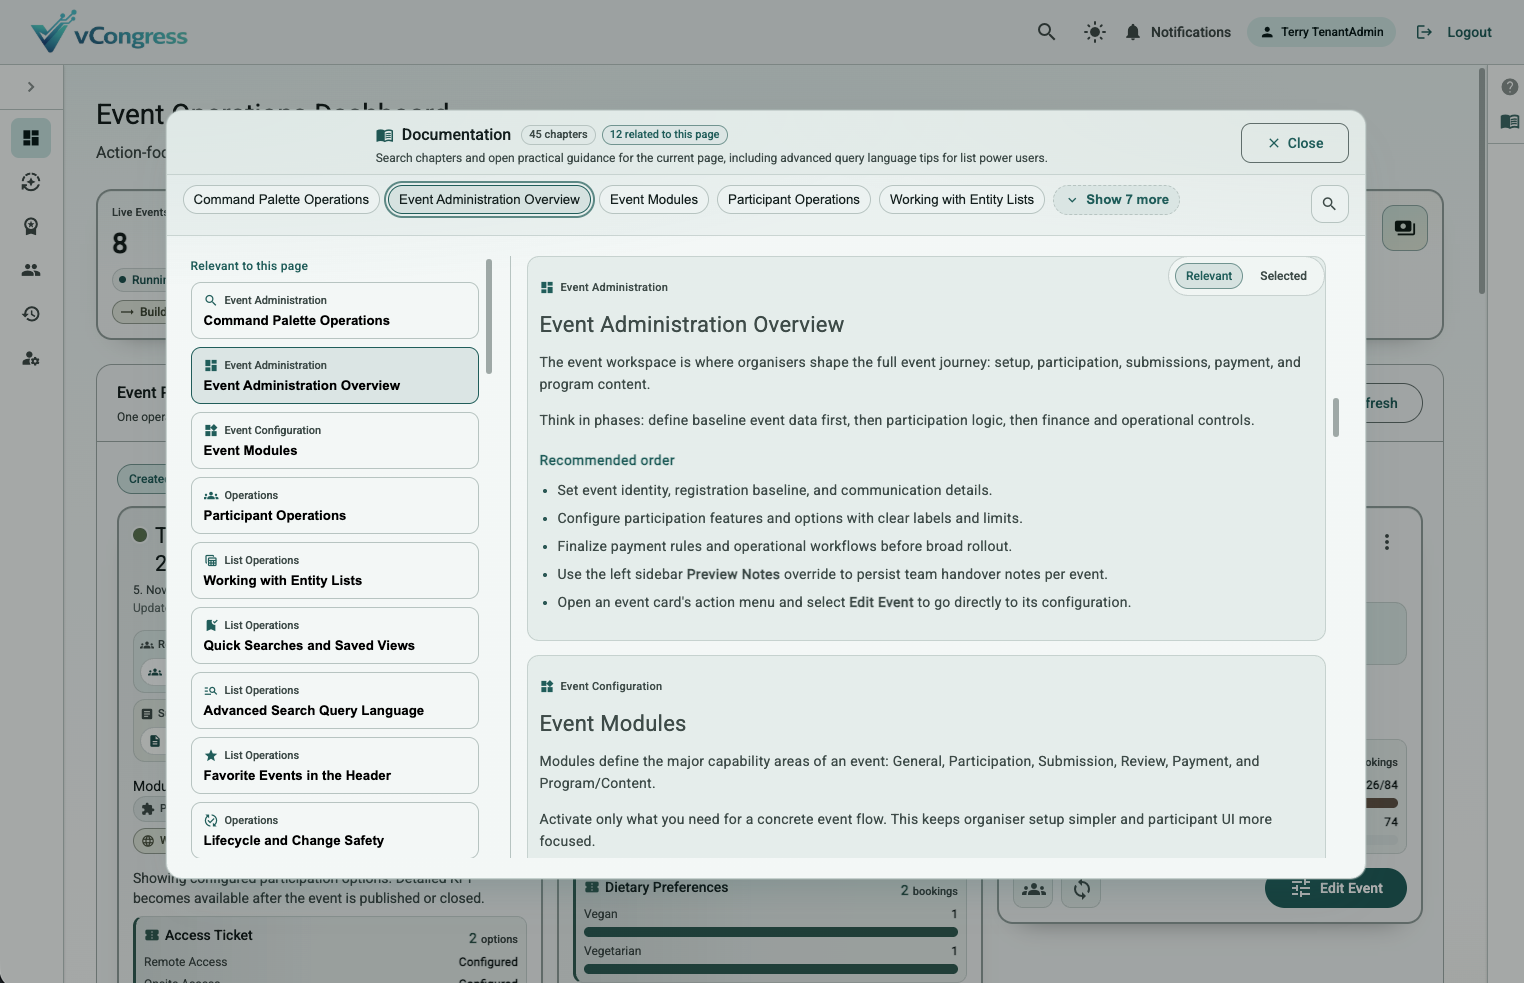Expand Show 7 more chapters
The height and width of the screenshot is (983, 1524).
(x=1116, y=200)
